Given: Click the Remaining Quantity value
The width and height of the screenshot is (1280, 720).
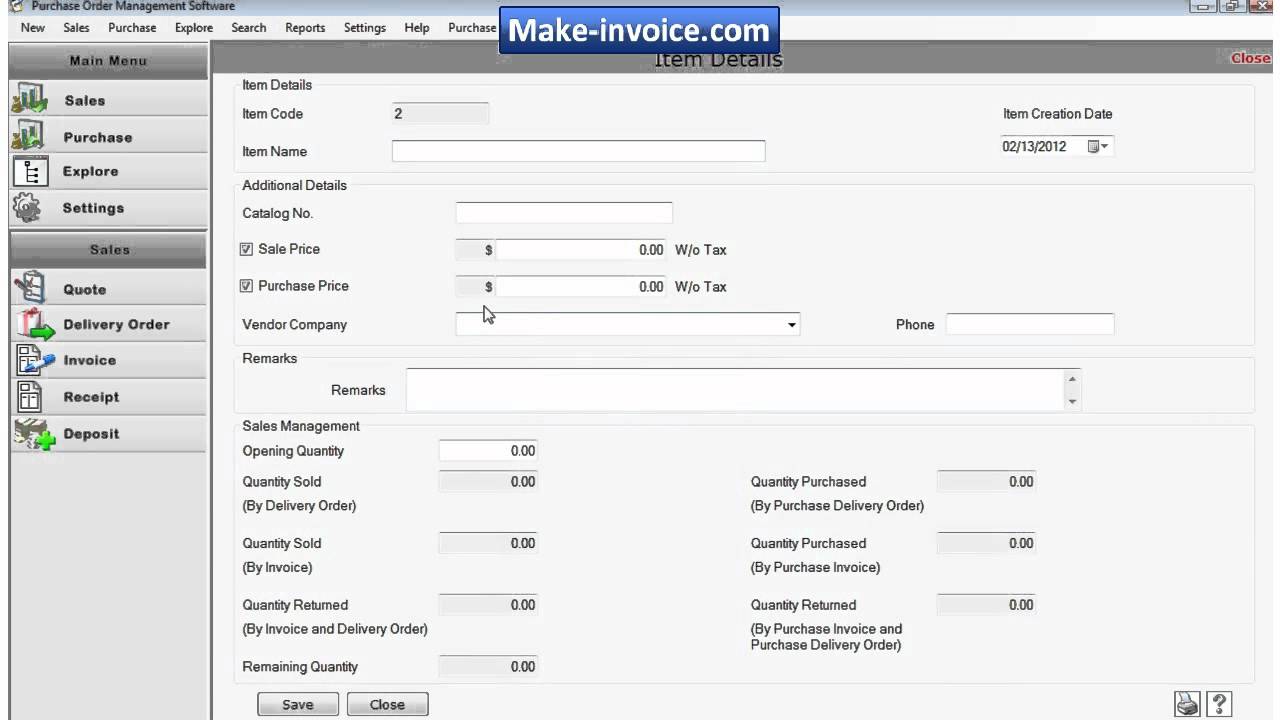Looking at the screenshot, I should (x=488, y=667).
